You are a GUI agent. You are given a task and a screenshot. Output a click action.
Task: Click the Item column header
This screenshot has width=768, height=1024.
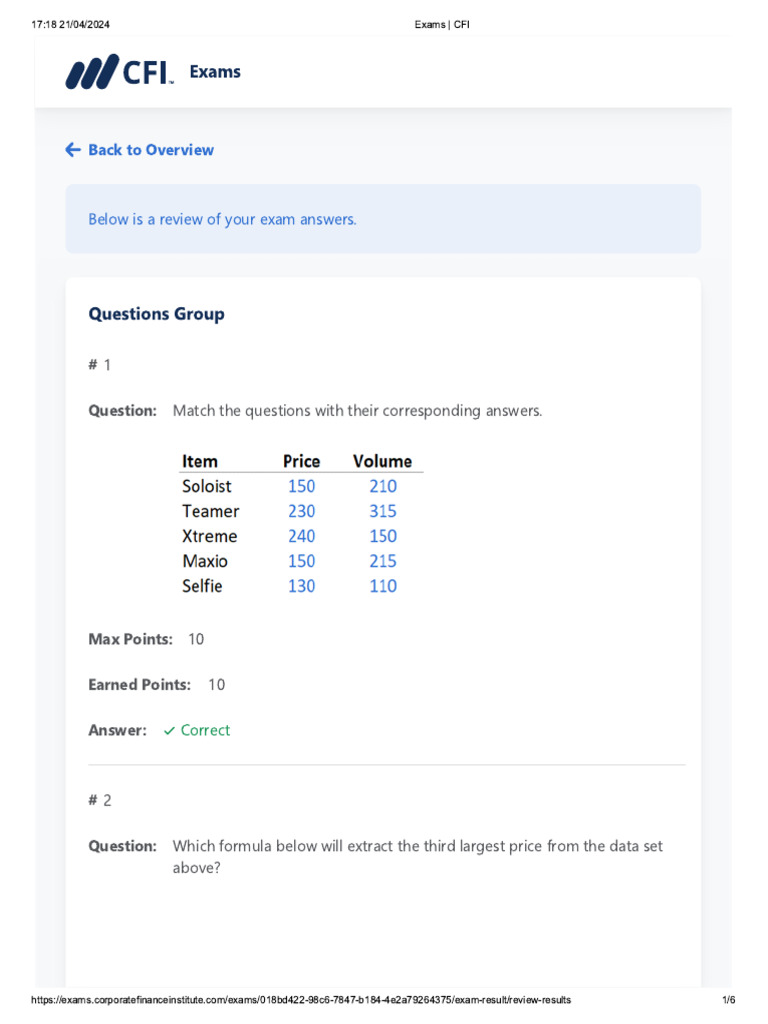pyautogui.click(x=200, y=461)
